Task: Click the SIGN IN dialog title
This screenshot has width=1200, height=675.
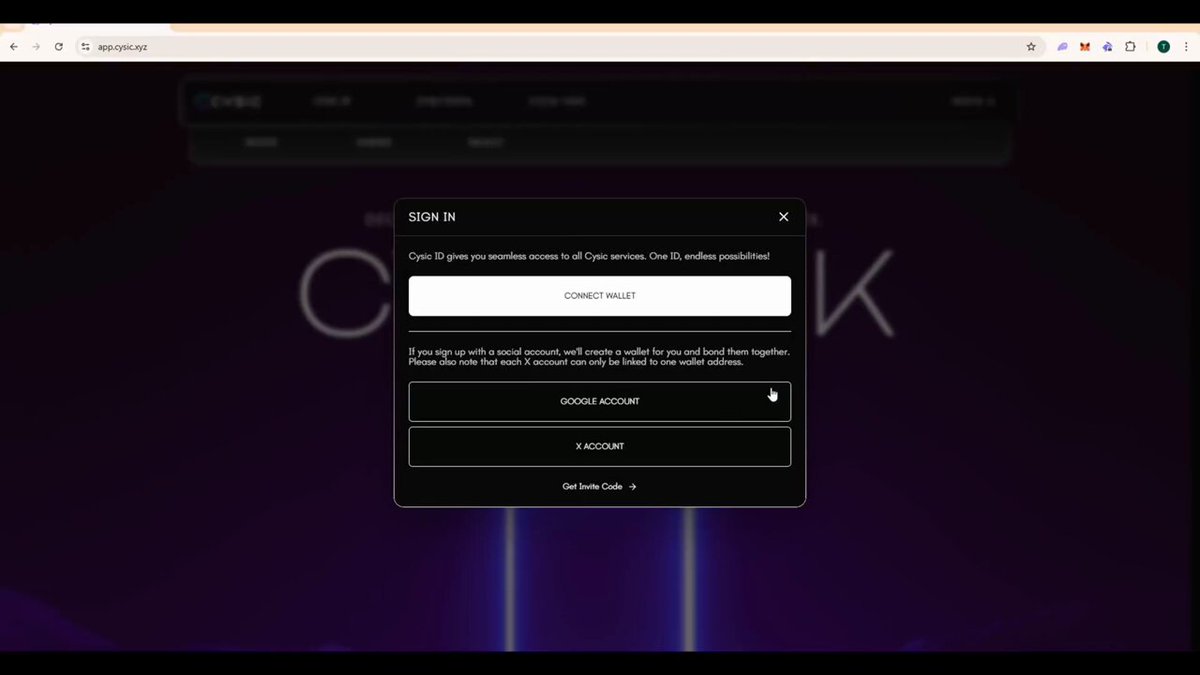Action: click(x=432, y=217)
